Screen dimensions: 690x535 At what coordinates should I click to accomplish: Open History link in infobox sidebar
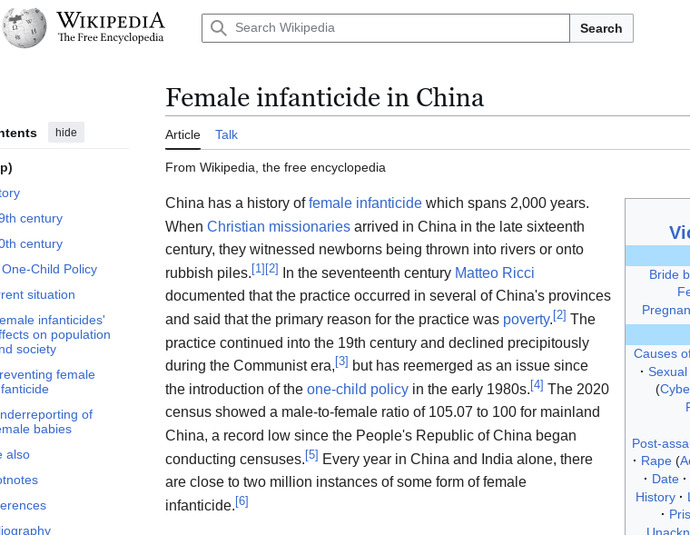click(655, 497)
